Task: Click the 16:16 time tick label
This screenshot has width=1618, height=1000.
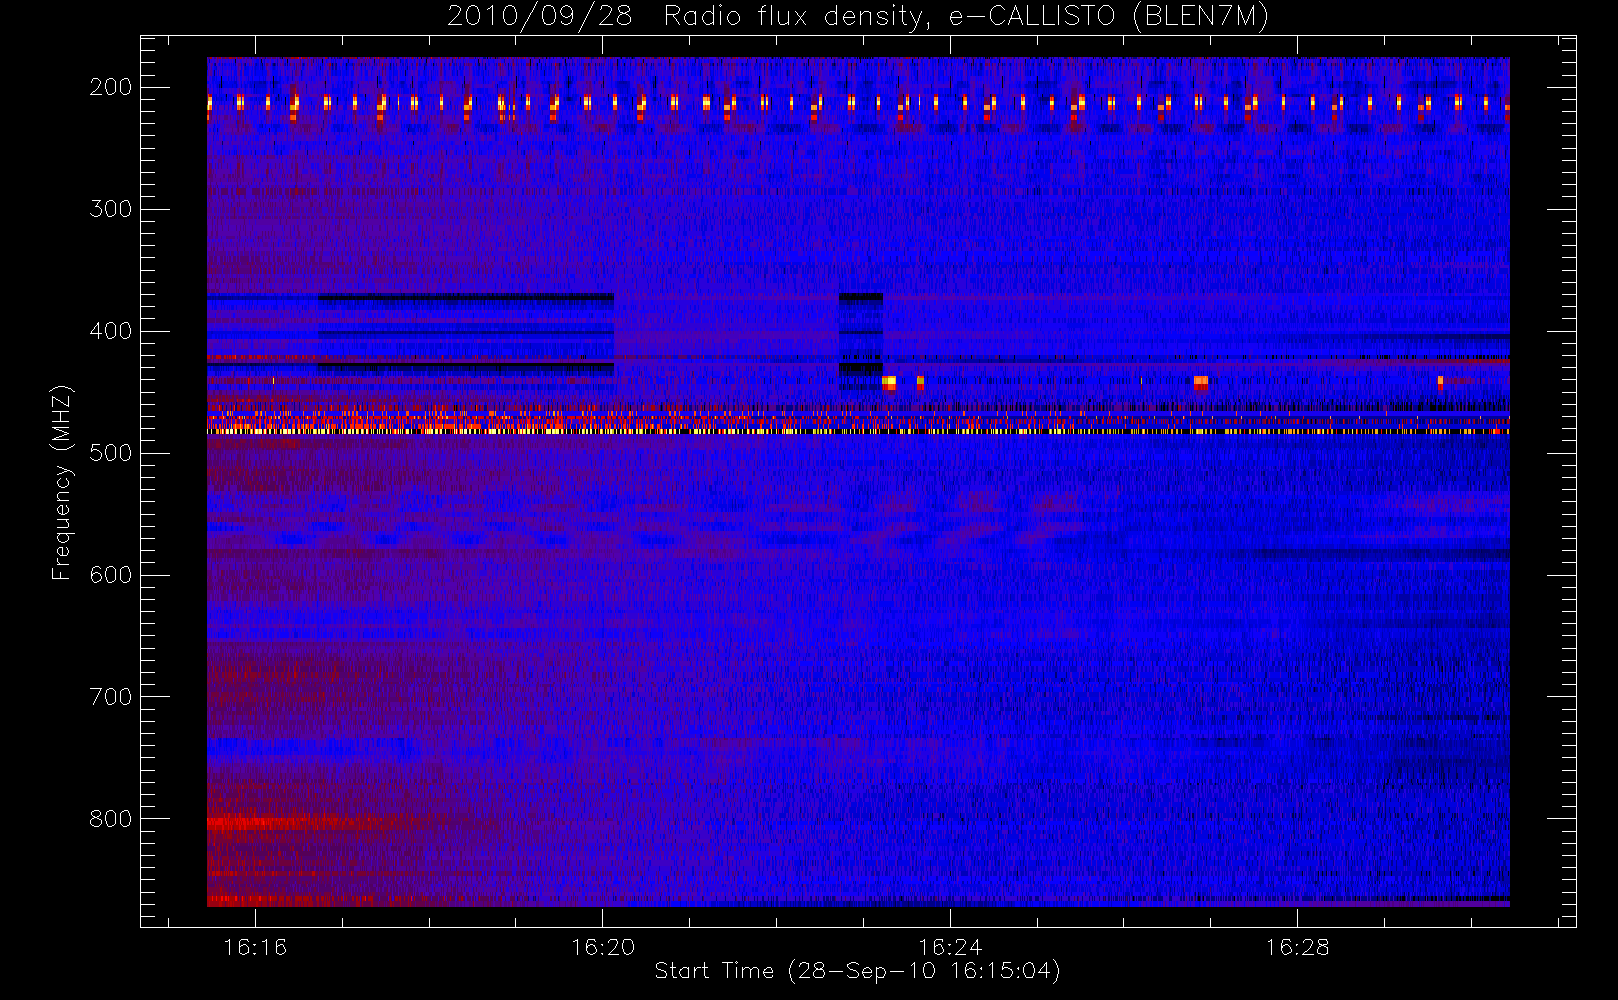Action: pos(255,947)
